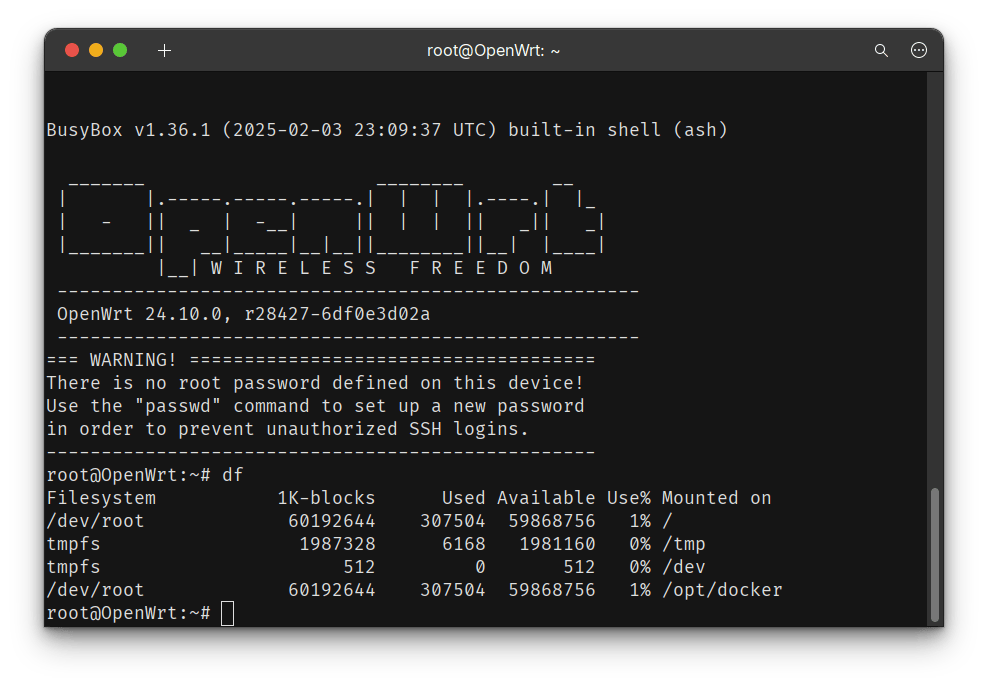The height and width of the screenshot is (687, 988).
Task: Click the /dev mount point
Action: coord(684,567)
